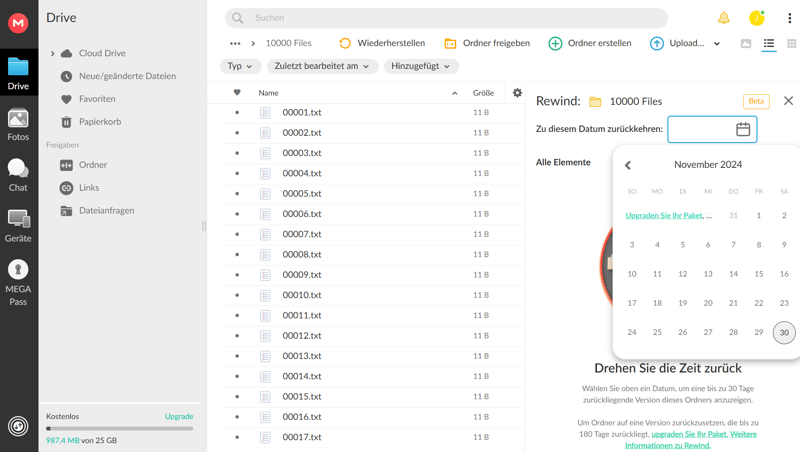The image size is (800, 452).
Task: Click the green Upgrade storage link
Action: tap(179, 416)
